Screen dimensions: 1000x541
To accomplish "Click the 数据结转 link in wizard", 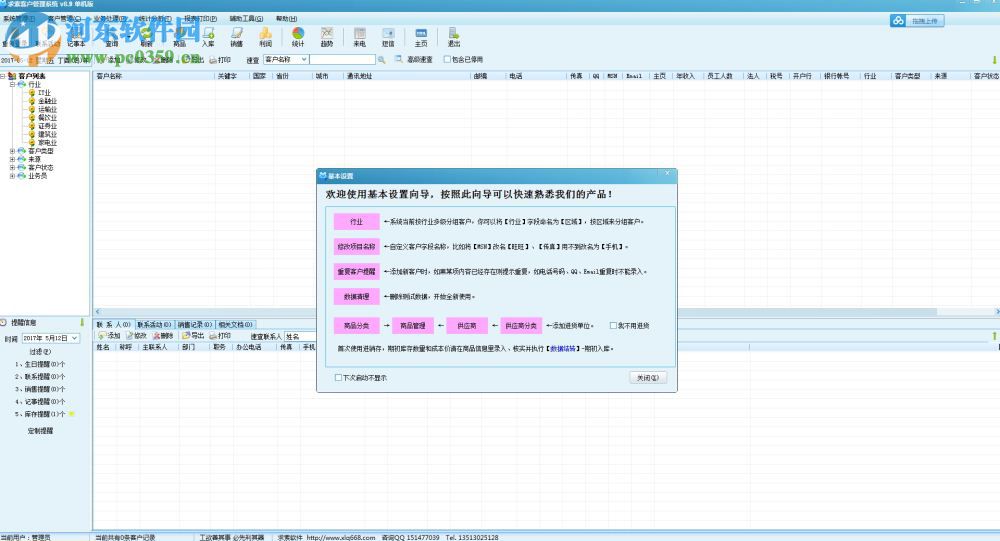I will [x=562, y=349].
